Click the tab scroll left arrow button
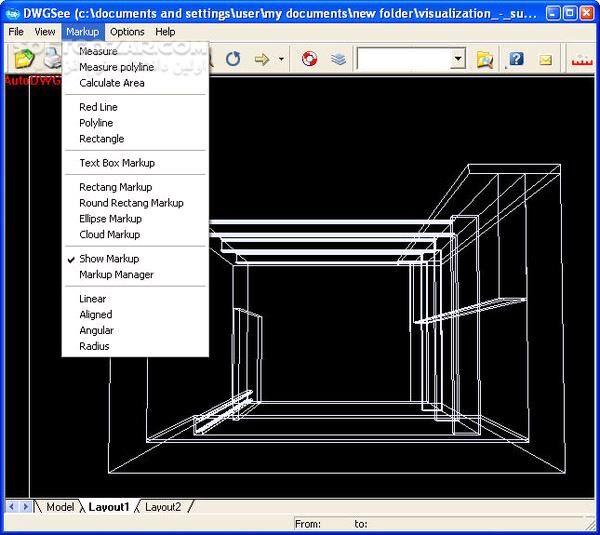Viewport: 600px width, 535px height. [x=12, y=507]
